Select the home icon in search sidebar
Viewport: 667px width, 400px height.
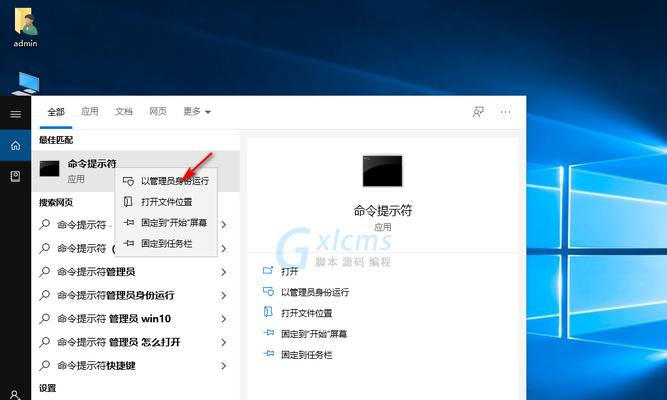pyautogui.click(x=15, y=146)
